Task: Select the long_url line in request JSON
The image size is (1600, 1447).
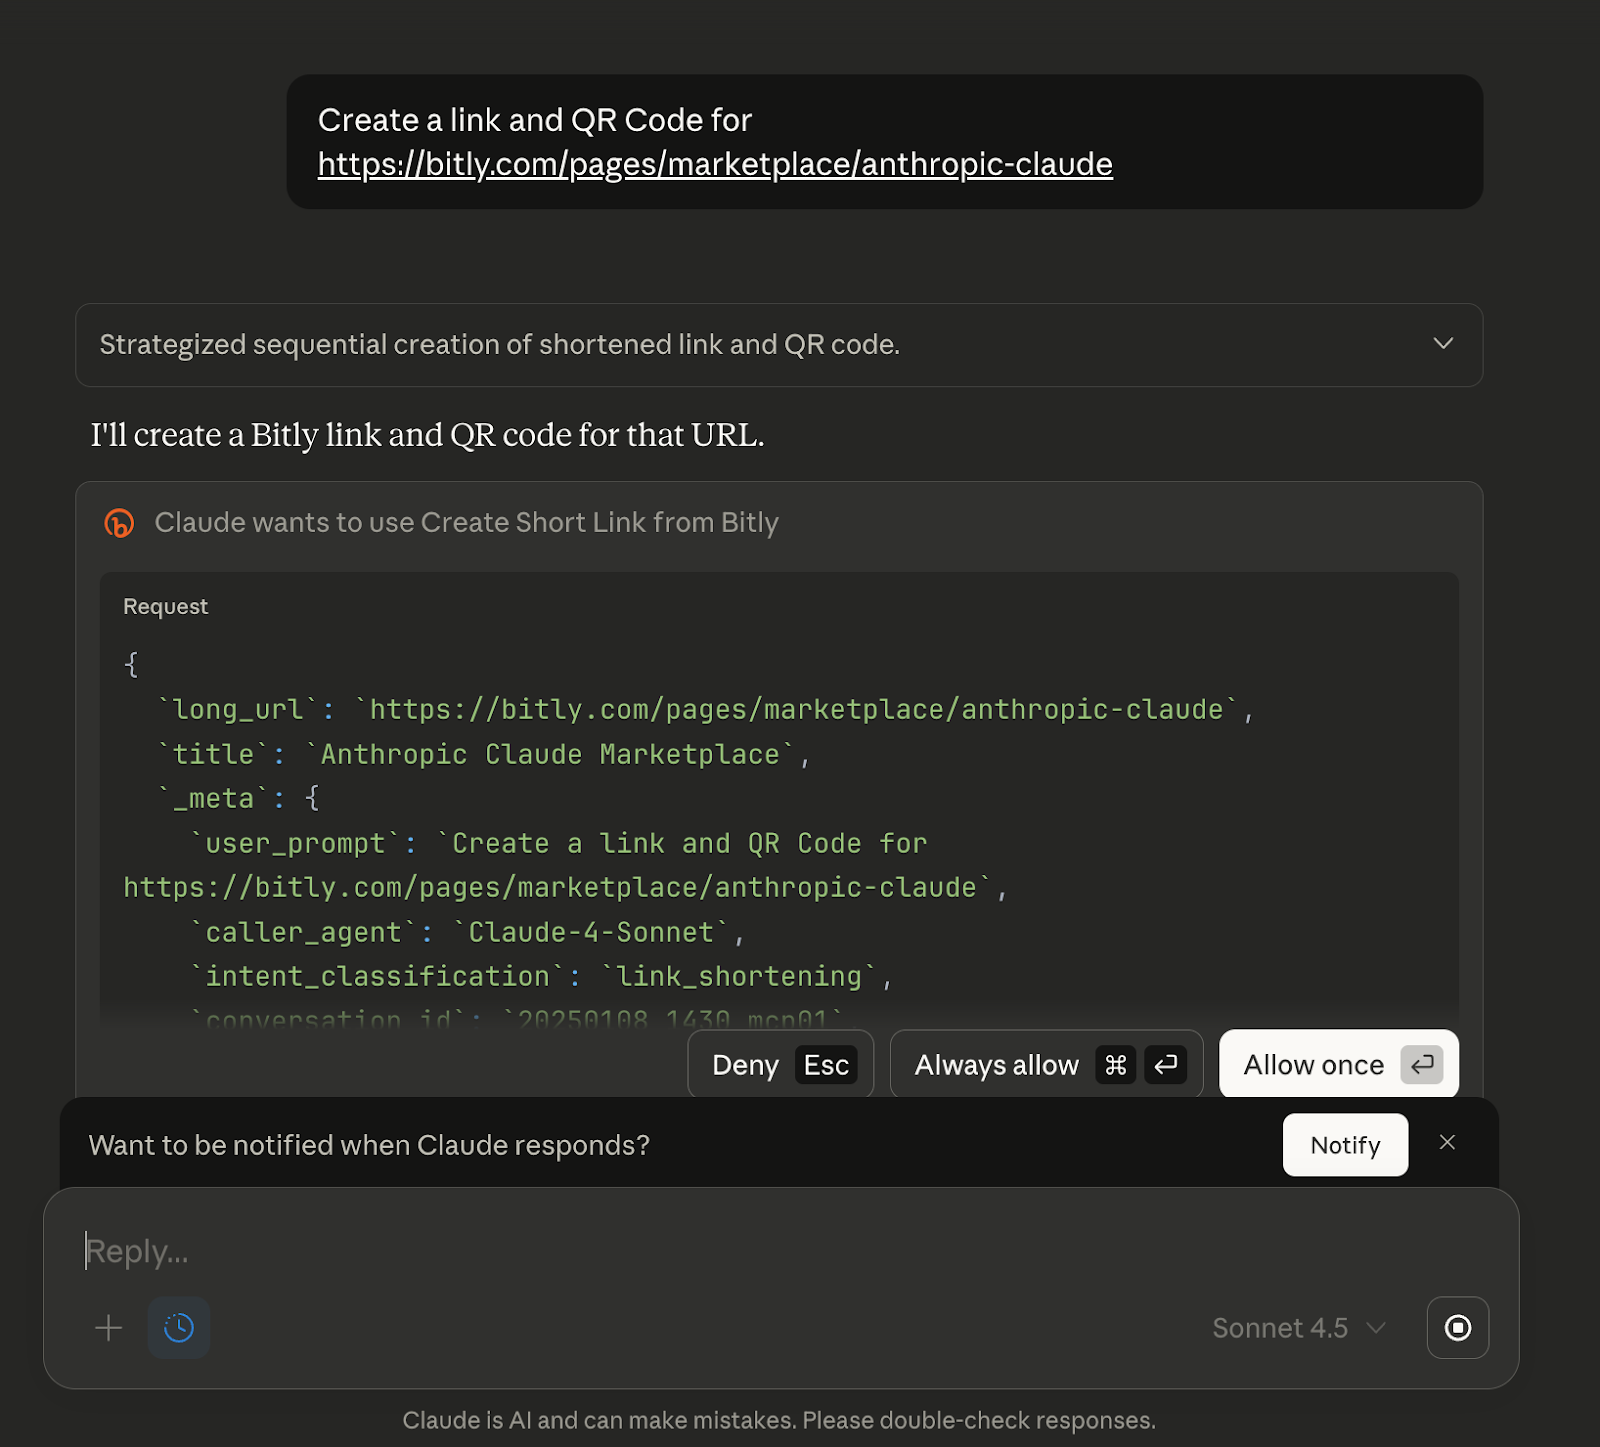Action: 705,709
